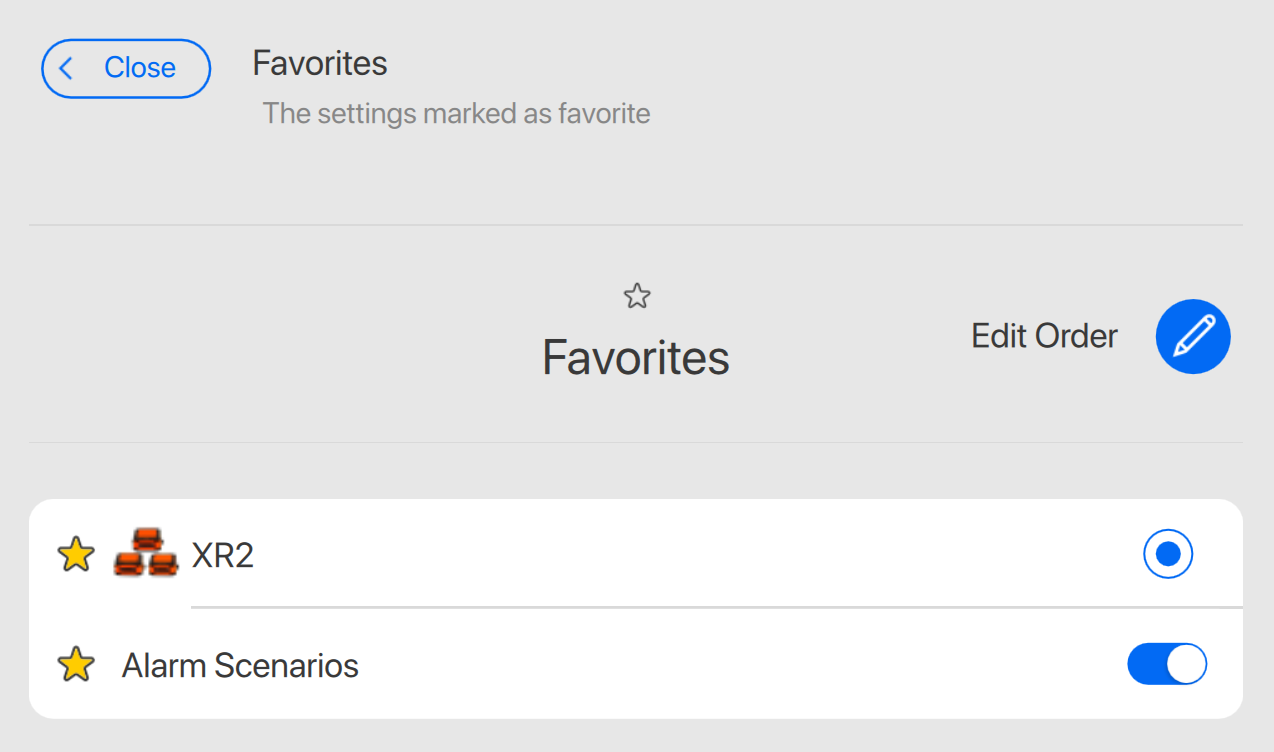Click the subtitle about settings marked favorite

[x=456, y=114]
